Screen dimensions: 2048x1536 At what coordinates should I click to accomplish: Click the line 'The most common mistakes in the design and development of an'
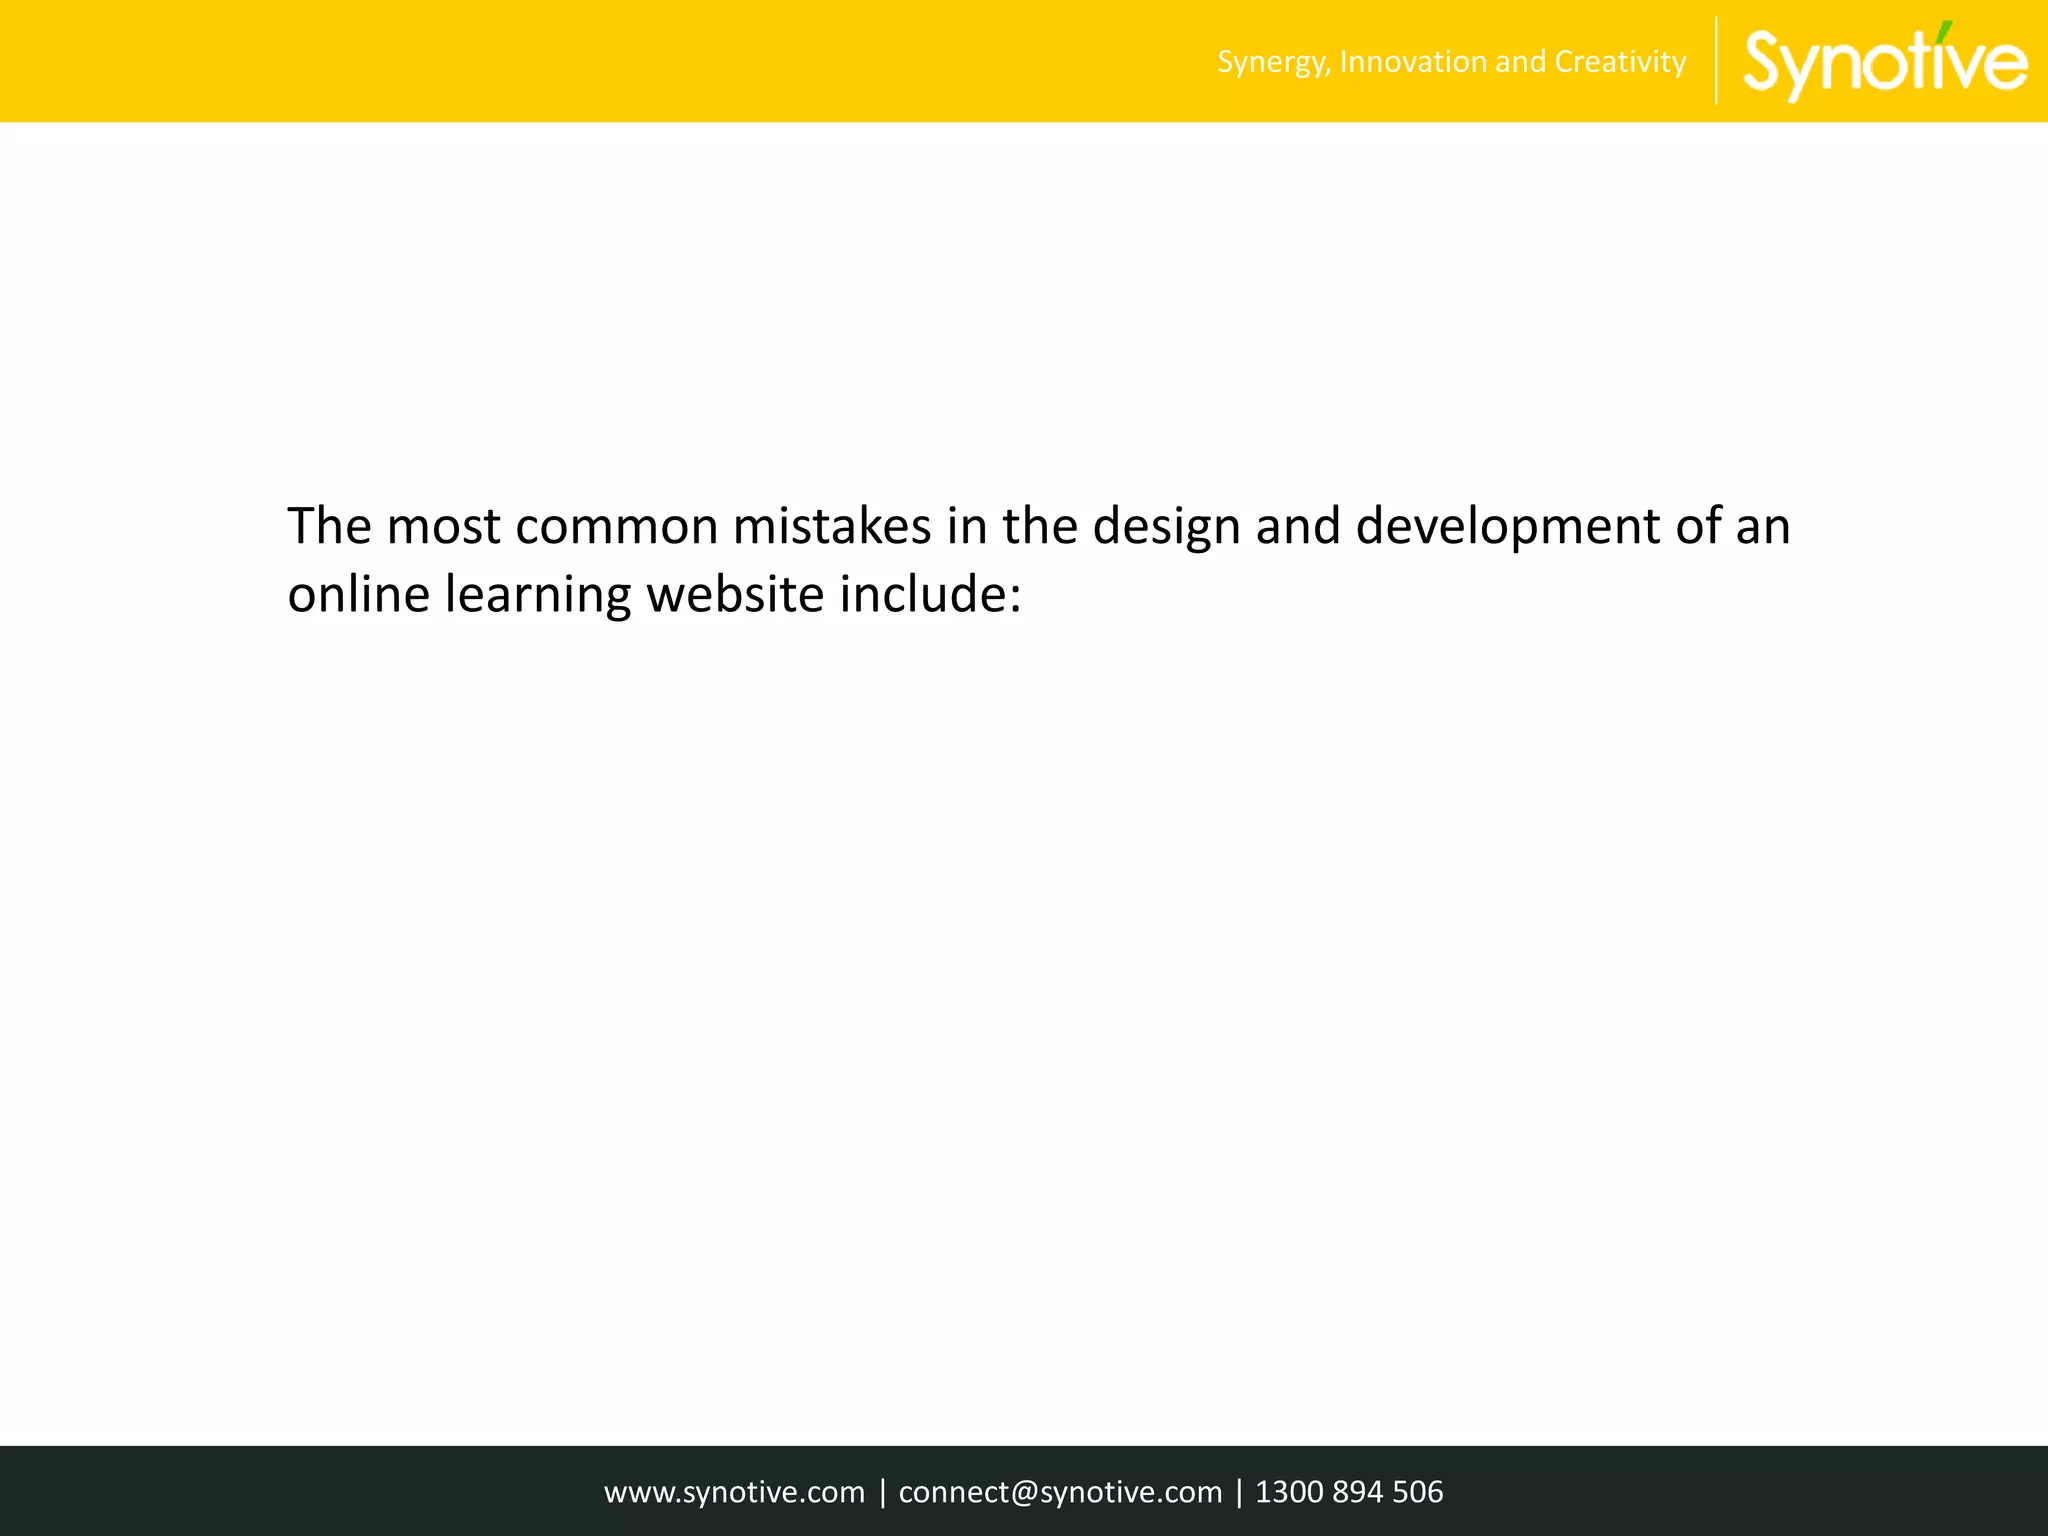1039,526
